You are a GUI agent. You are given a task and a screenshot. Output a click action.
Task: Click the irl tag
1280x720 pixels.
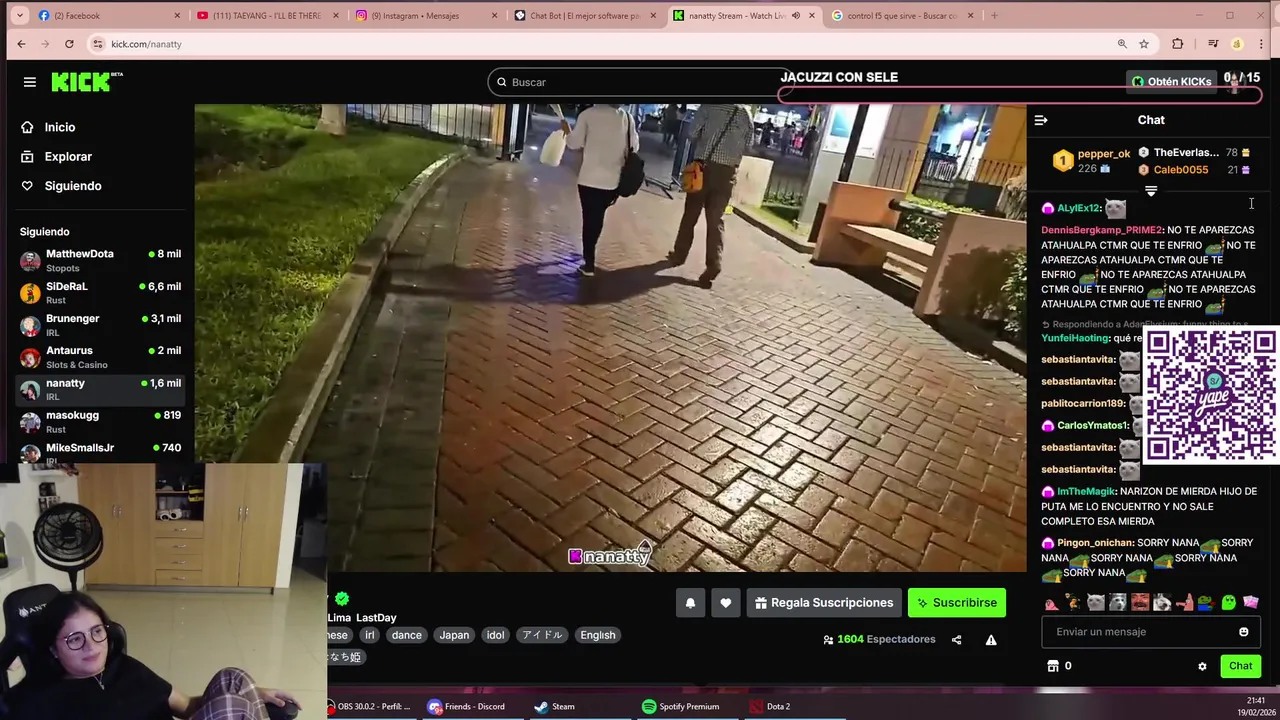(370, 635)
